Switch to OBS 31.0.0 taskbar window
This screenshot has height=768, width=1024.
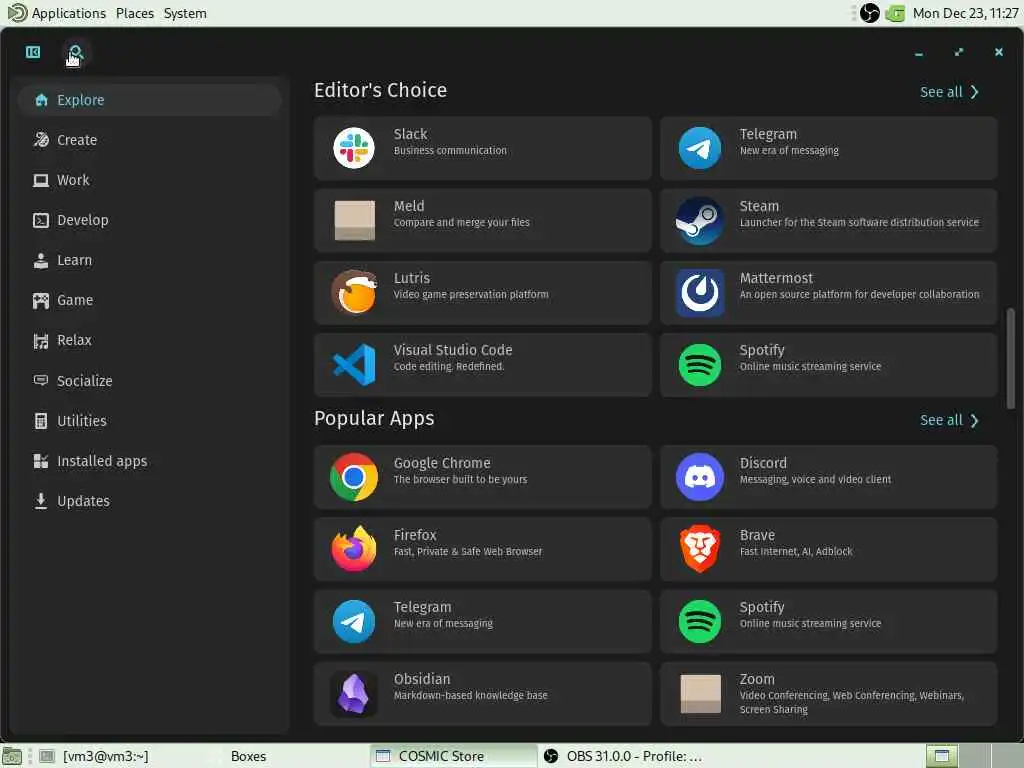(x=622, y=756)
